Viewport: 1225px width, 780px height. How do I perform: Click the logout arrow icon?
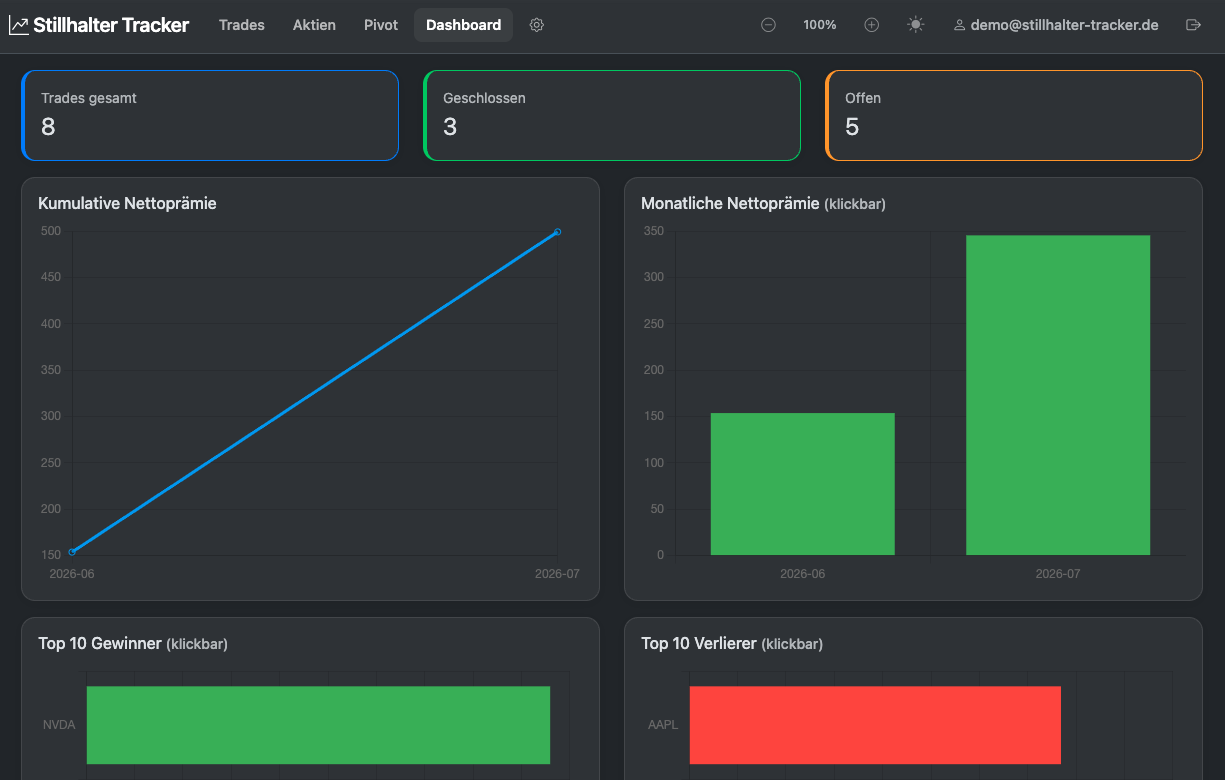pos(1192,25)
